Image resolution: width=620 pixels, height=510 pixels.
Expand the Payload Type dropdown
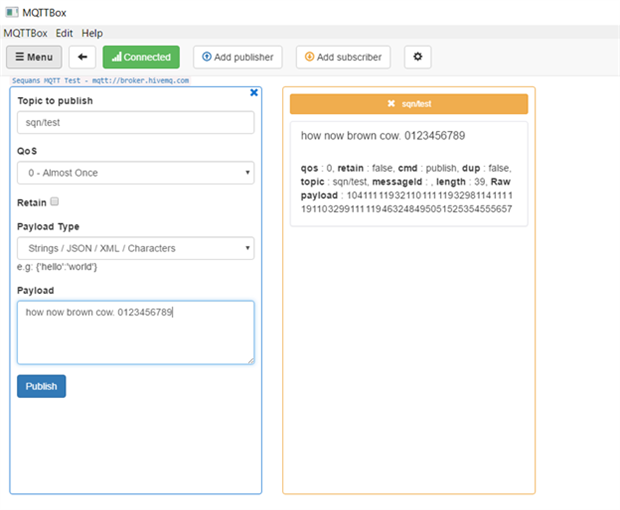click(135, 248)
